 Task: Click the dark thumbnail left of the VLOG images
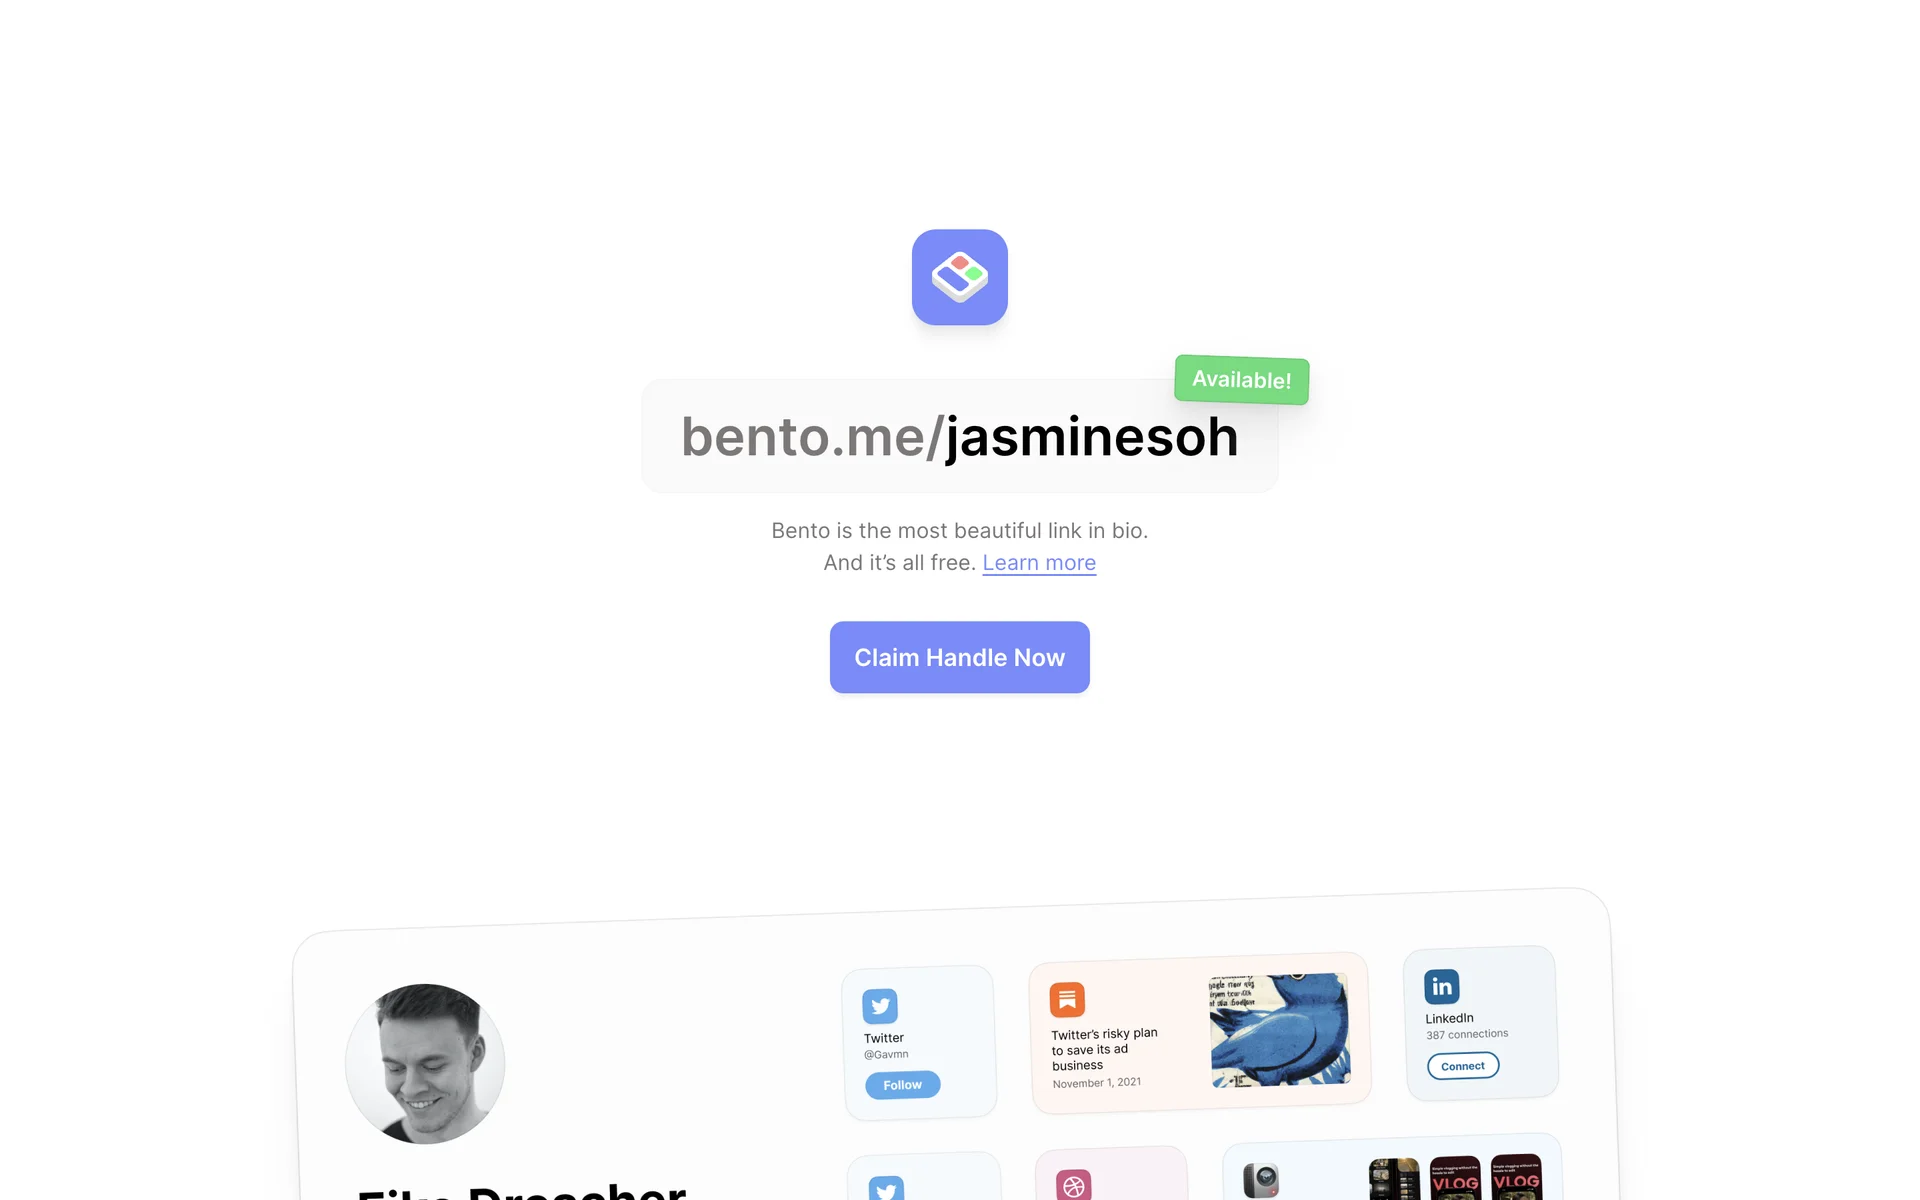1394,1179
